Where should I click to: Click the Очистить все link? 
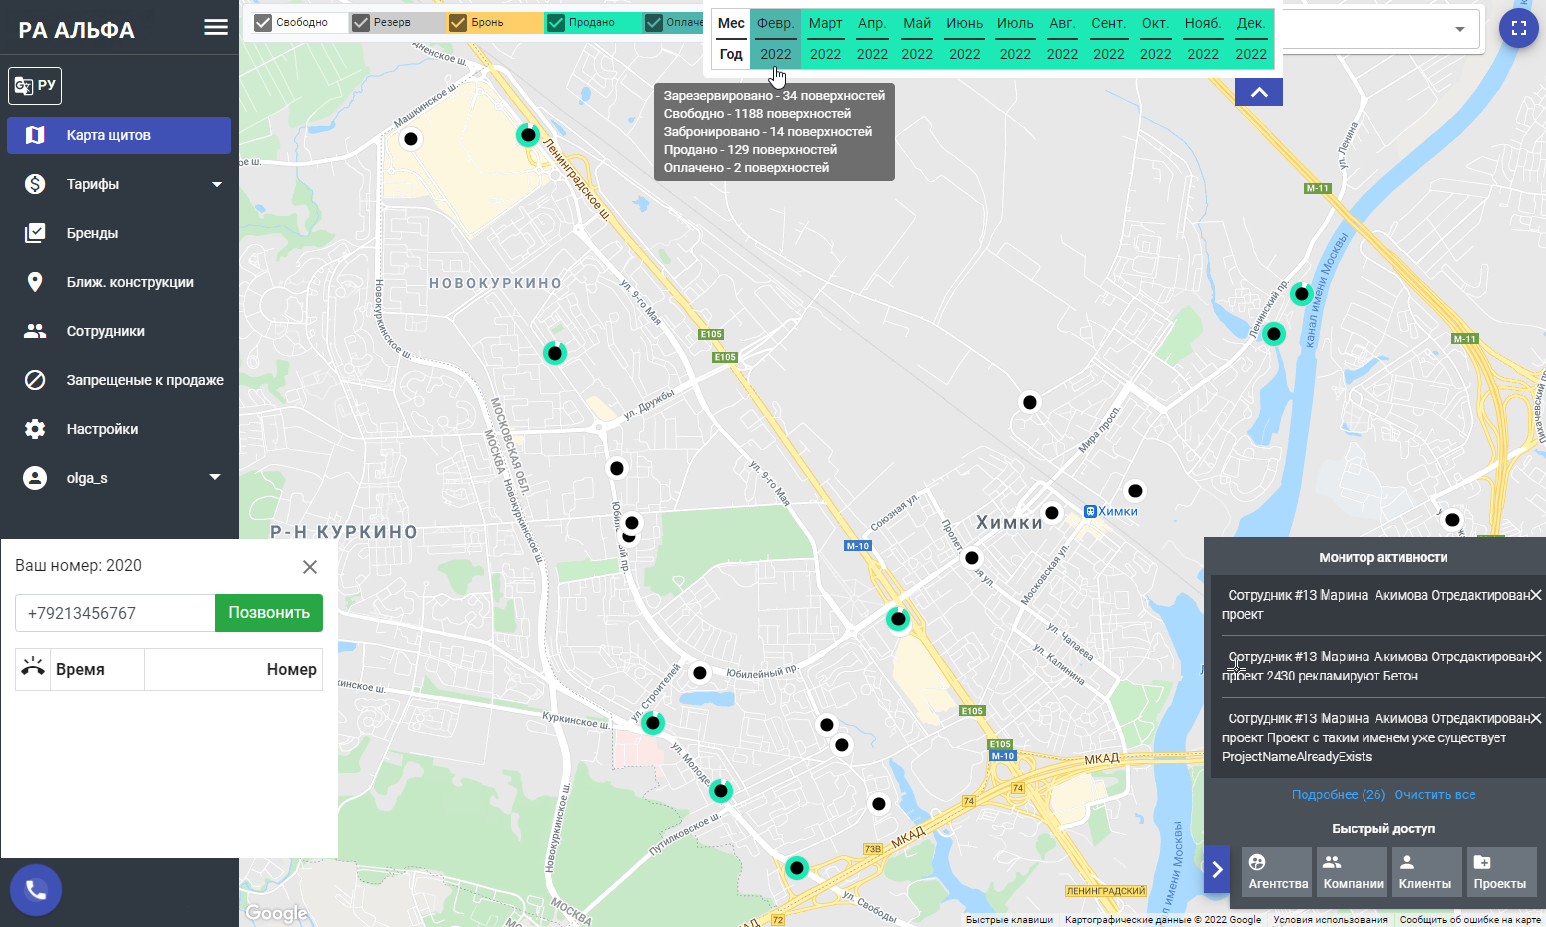(1435, 795)
